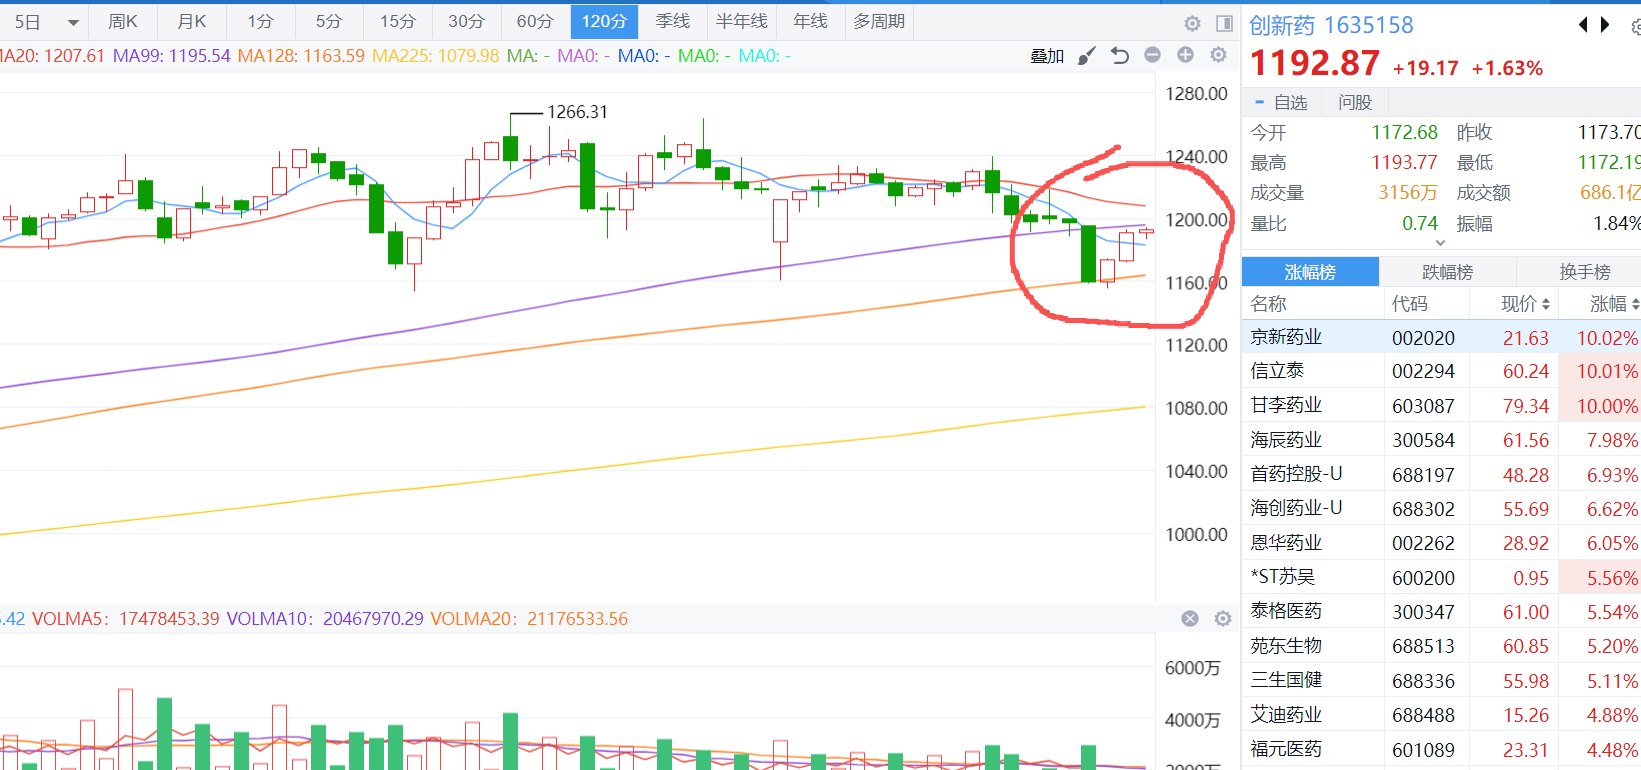Zoom in chart with plus icon
This screenshot has width=1641, height=770.
click(x=1185, y=55)
